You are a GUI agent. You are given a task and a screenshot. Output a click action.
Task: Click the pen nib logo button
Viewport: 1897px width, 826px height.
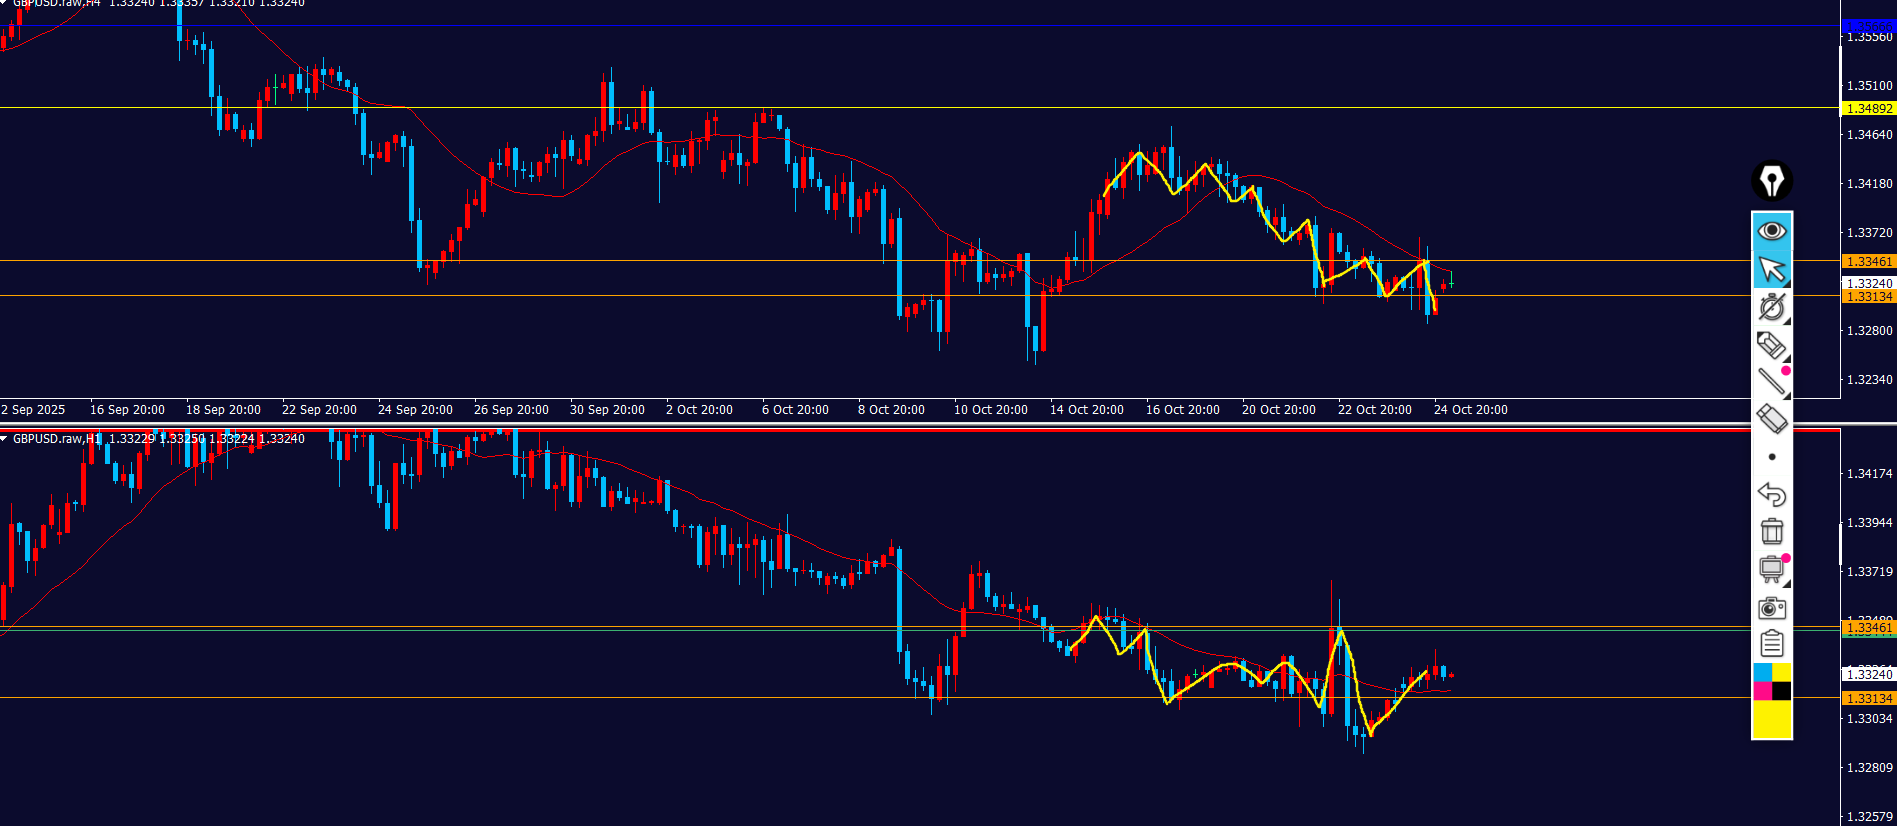1771,181
